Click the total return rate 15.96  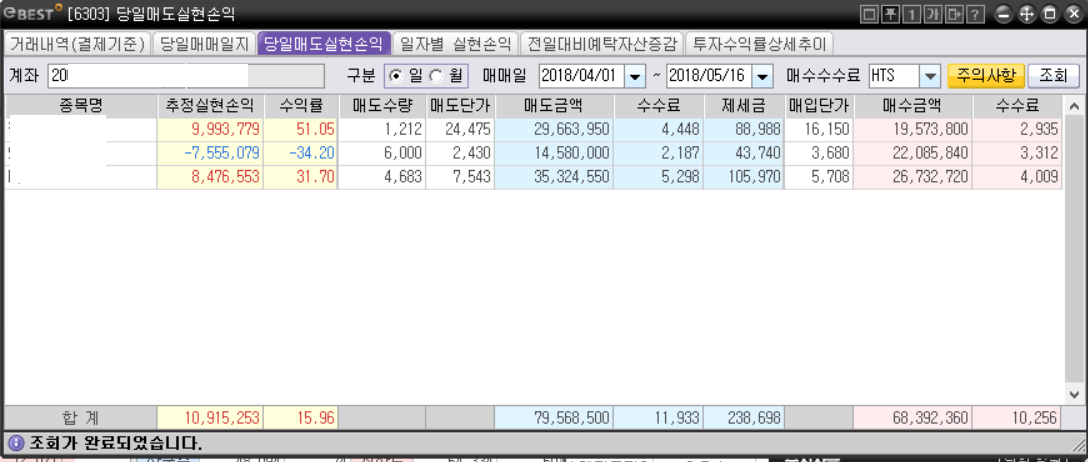click(x=300, y=418)
